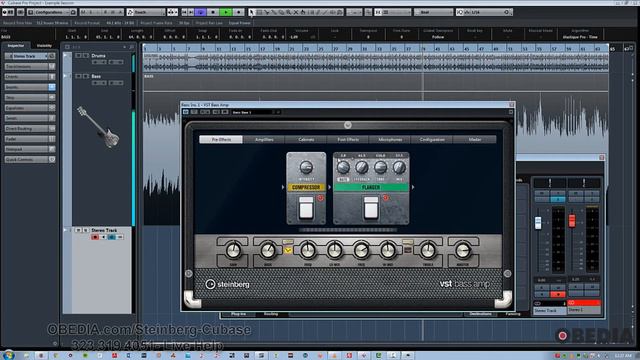Click the bass guitar track picture
The height and width of the screenshot is (360, 640).
coord(99,127)
